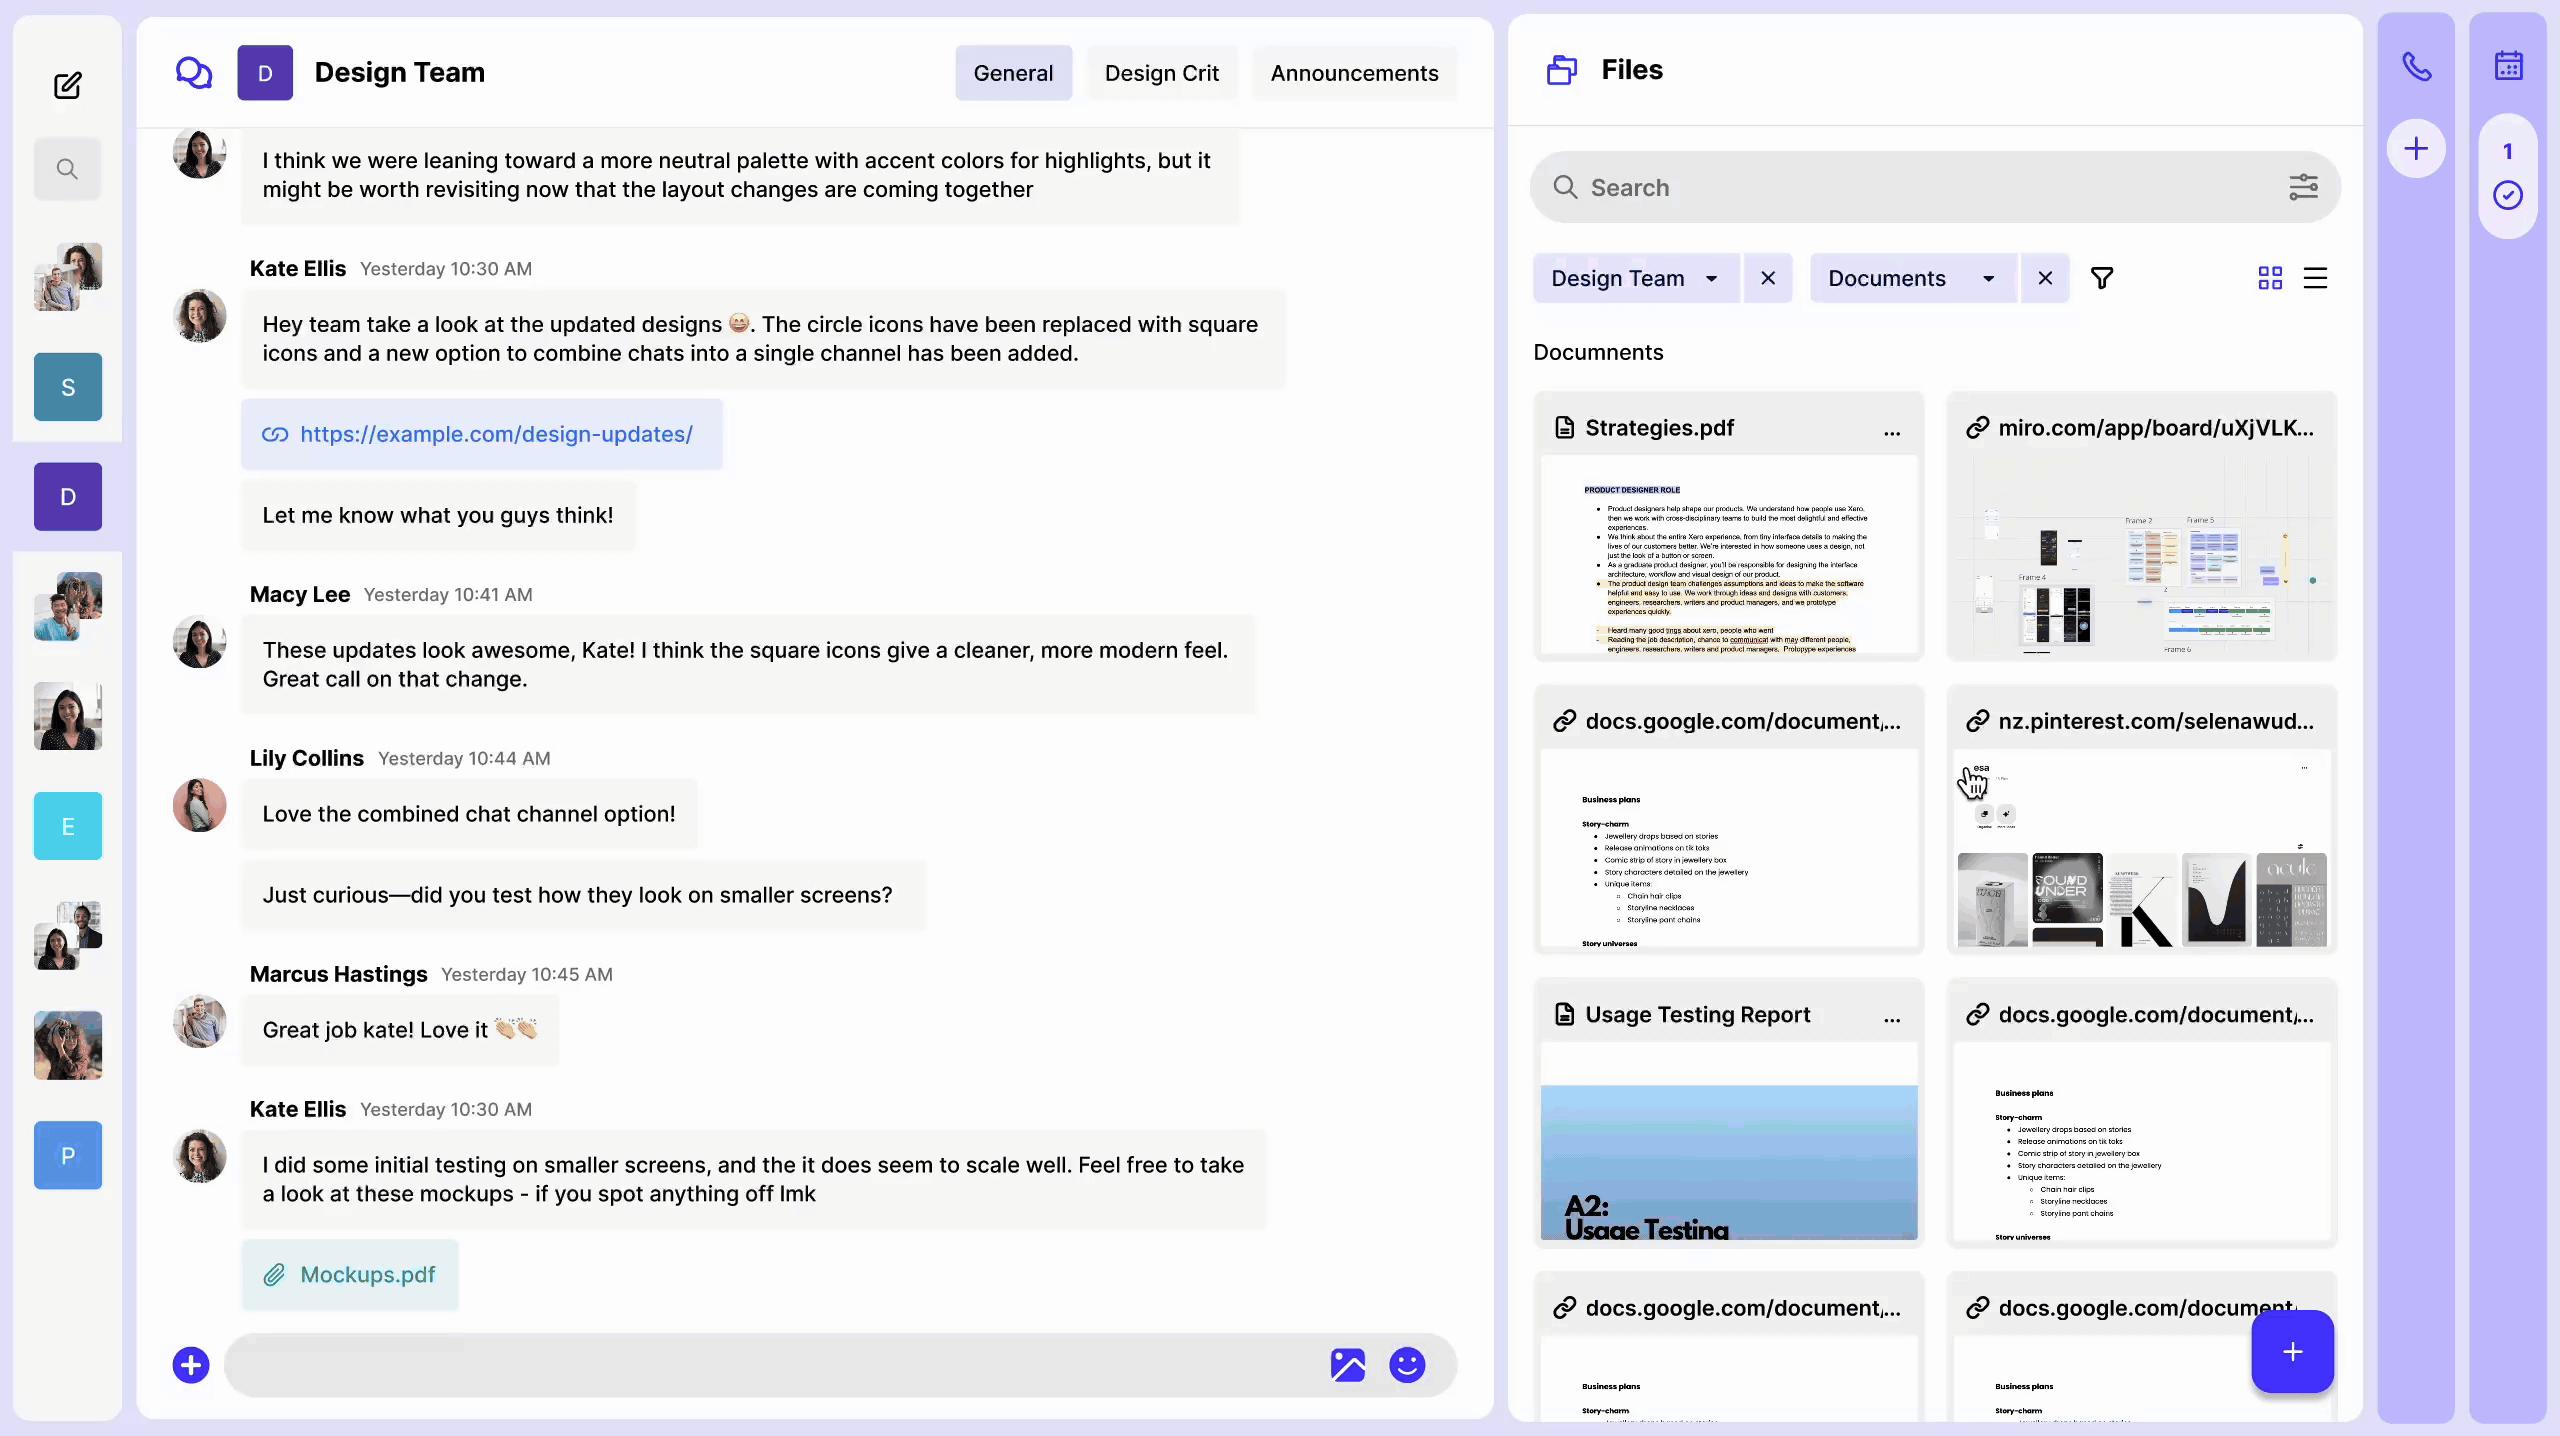This screenshot has width=2560, height=1436.
Task: Open the Mockups.pdf attachment
Action: coord(350,1274)
